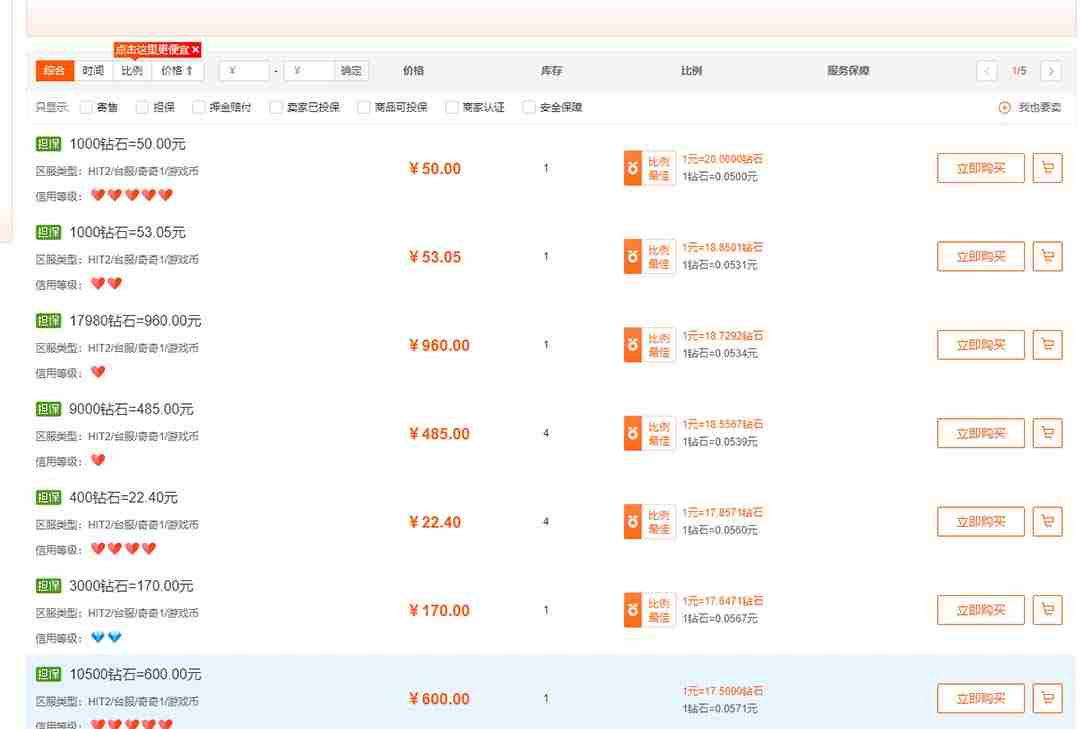Open listing titled 1000钻石=50.00元
Screen dimensions: 1080x729
(x=127, y=144)
